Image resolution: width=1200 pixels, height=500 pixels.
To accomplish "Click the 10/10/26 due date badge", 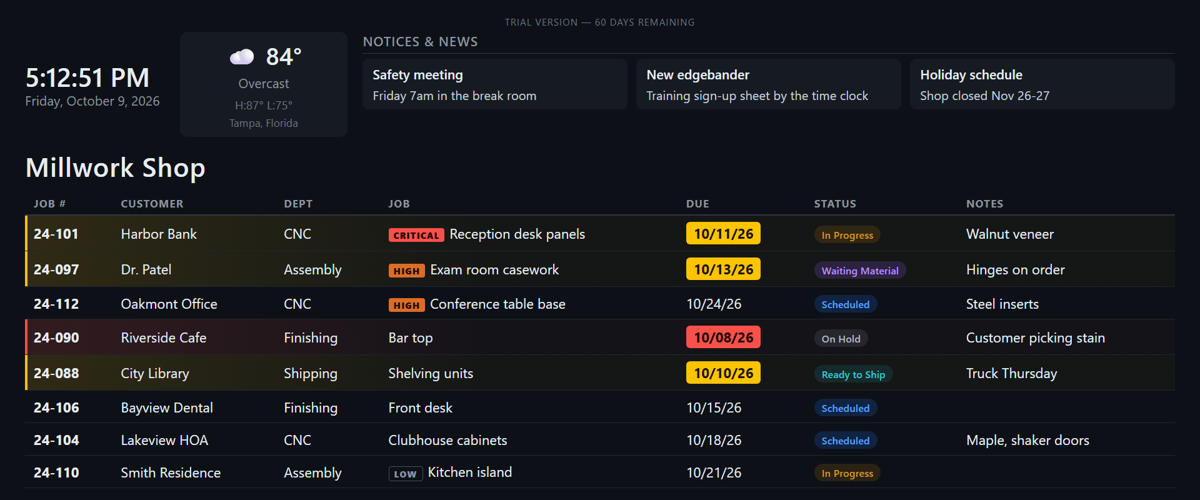I will (x=723, y=373).
